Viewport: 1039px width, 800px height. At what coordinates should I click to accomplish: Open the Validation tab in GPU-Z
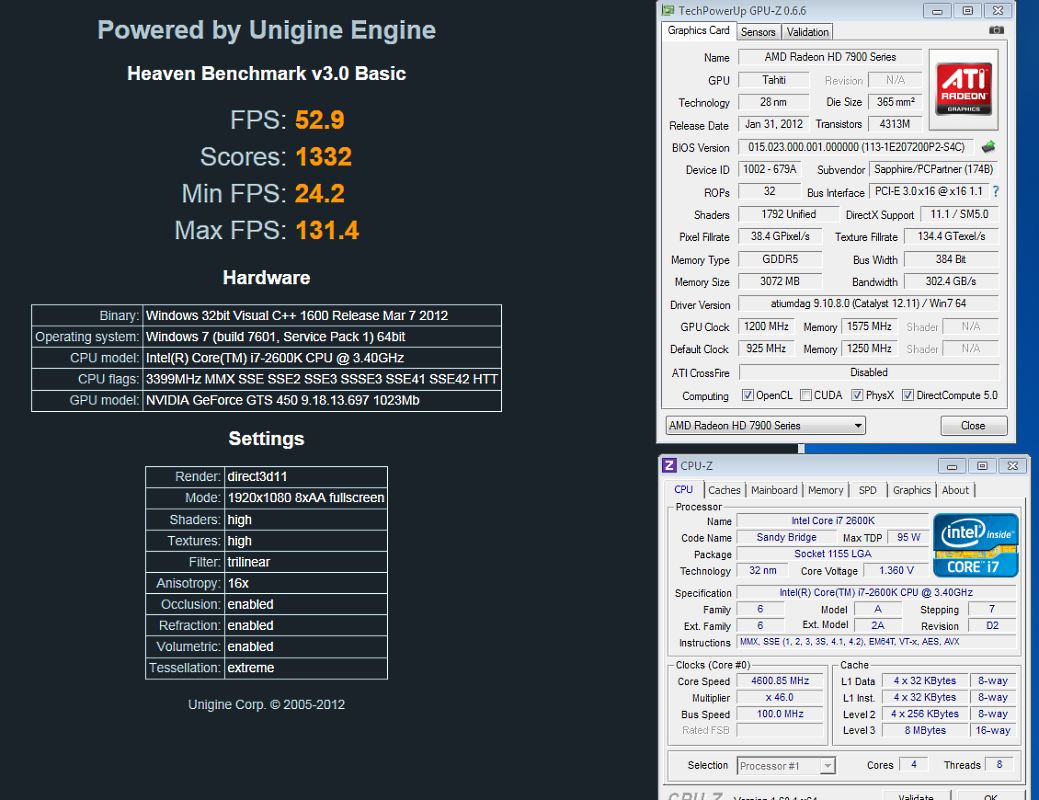(x=807, y=32)
